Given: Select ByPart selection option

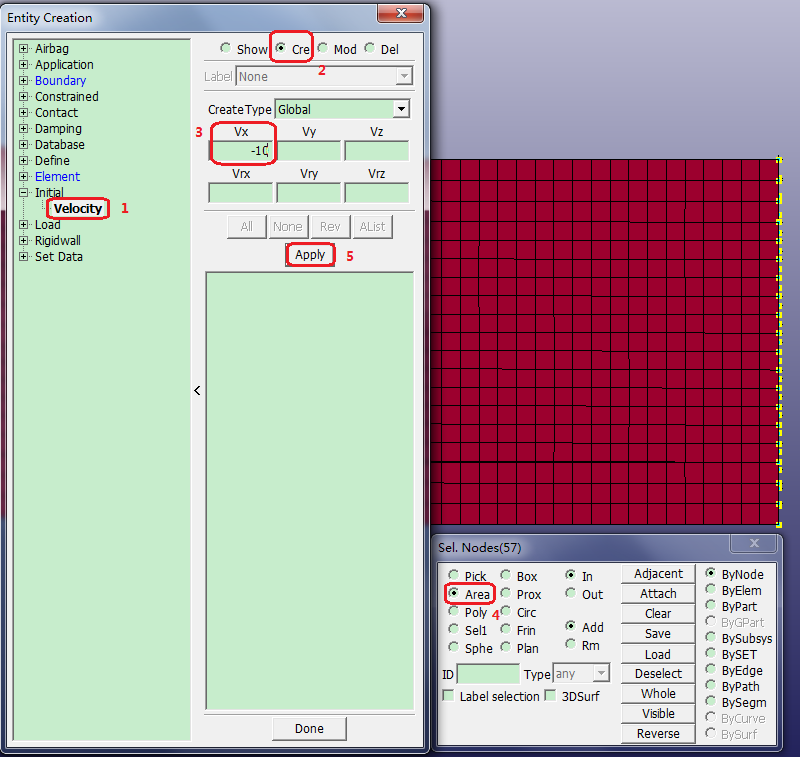Looking at the screenshot, I should (711, 607).
